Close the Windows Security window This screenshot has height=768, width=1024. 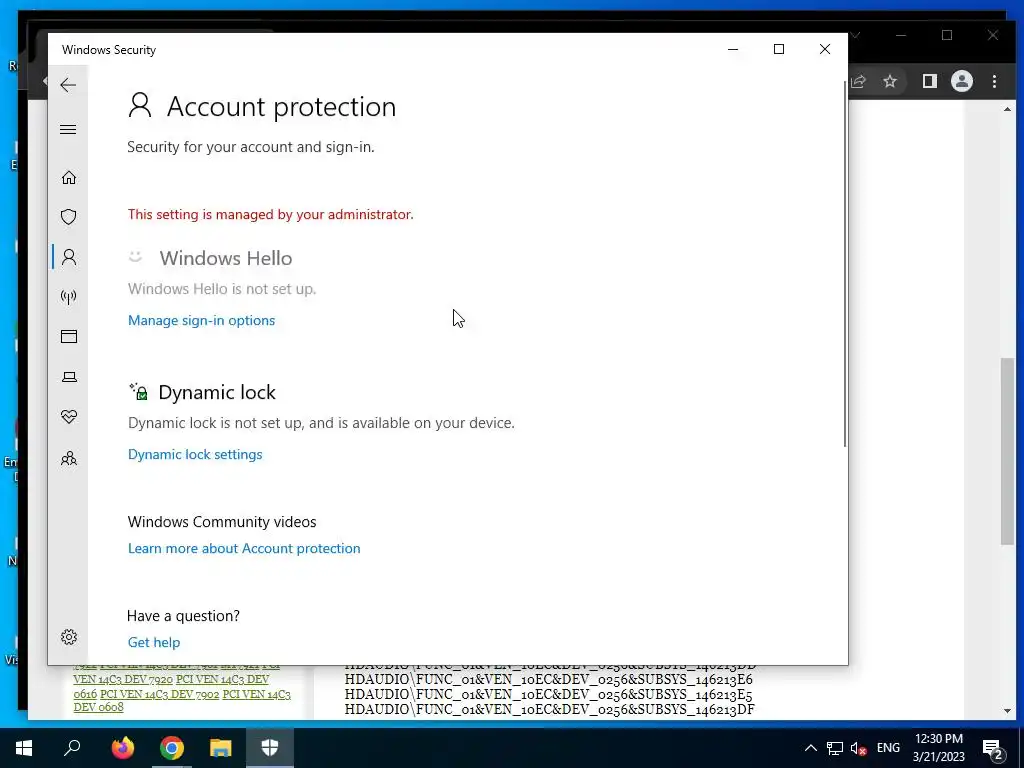825,49
